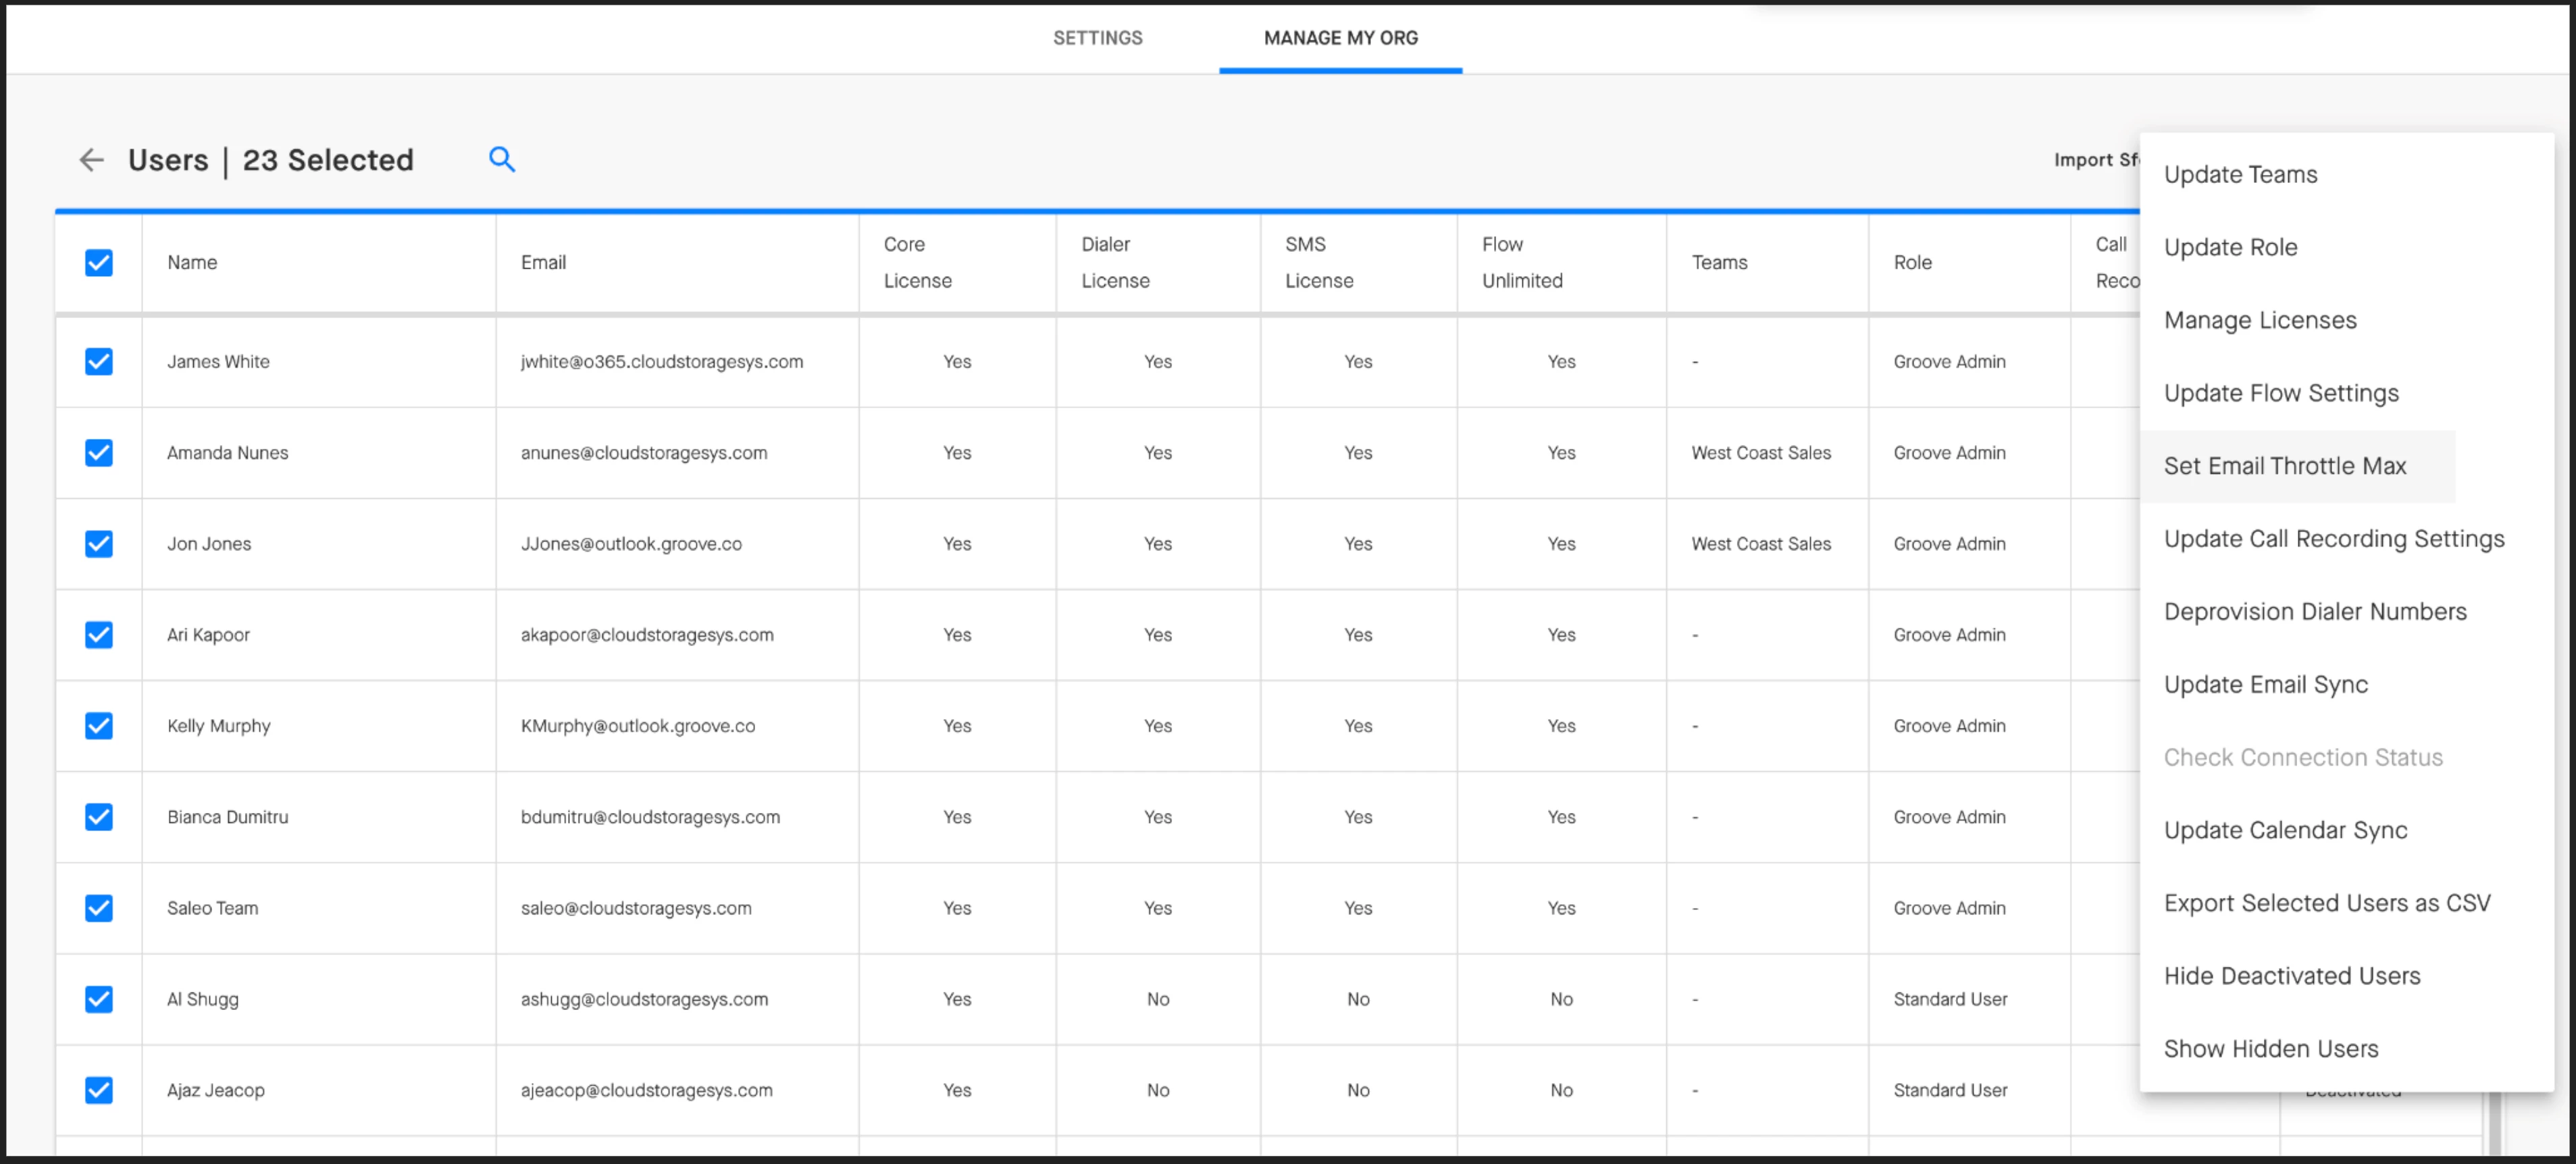Image resolution: width=2576 pixels, height=1164 pixels.
Task: Select Update Call Recording Settings
Action: [2334, 539]
